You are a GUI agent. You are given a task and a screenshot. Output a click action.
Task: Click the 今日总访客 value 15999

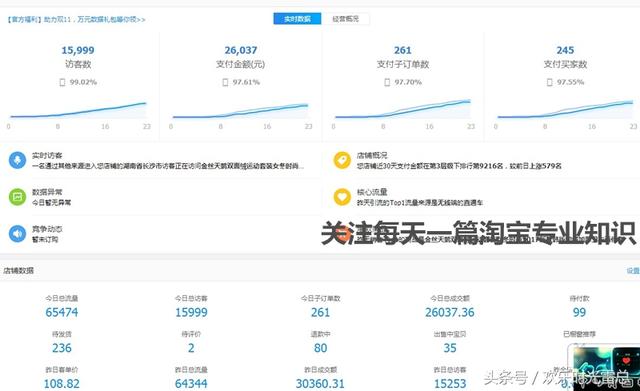[191, 313]
